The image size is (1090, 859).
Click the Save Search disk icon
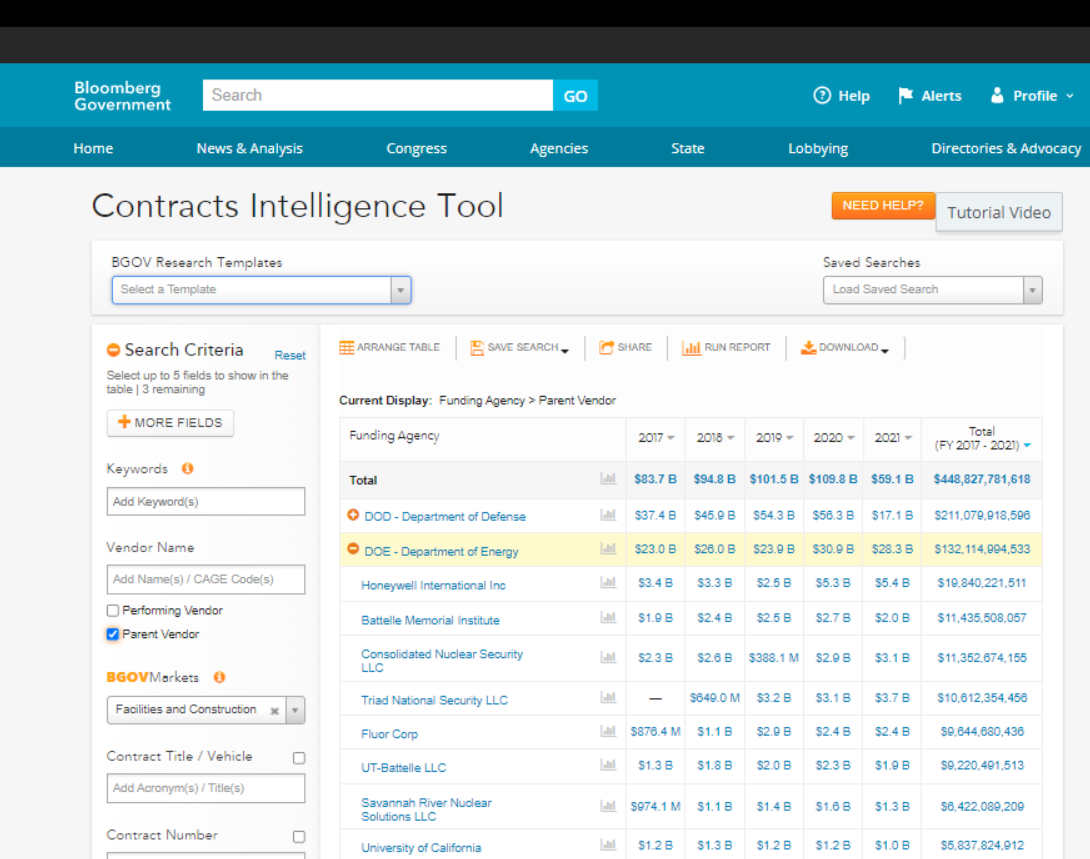tap(477, 347)
